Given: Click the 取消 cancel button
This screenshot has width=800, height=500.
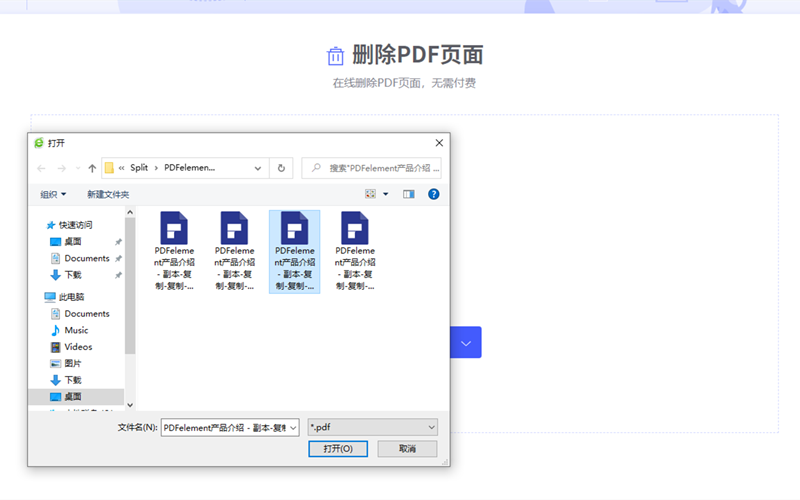Looking at the screenshot, I should [x=407, y=449].
